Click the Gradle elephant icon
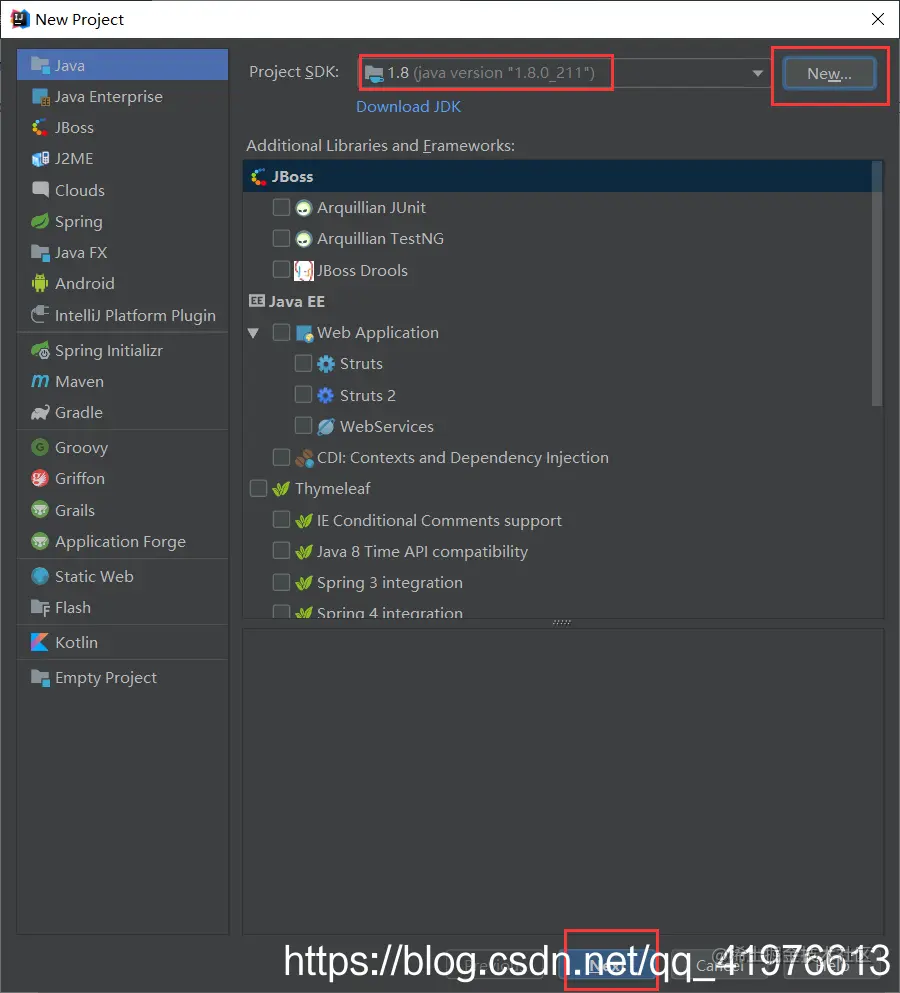Screen dimensions: 900x993 tap(40, 412)
